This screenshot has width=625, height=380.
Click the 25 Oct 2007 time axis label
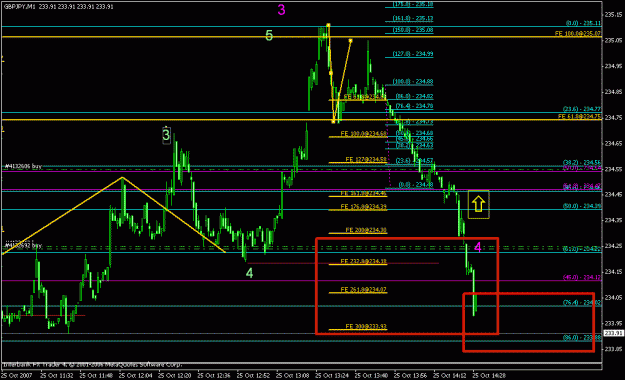point(17,376)
